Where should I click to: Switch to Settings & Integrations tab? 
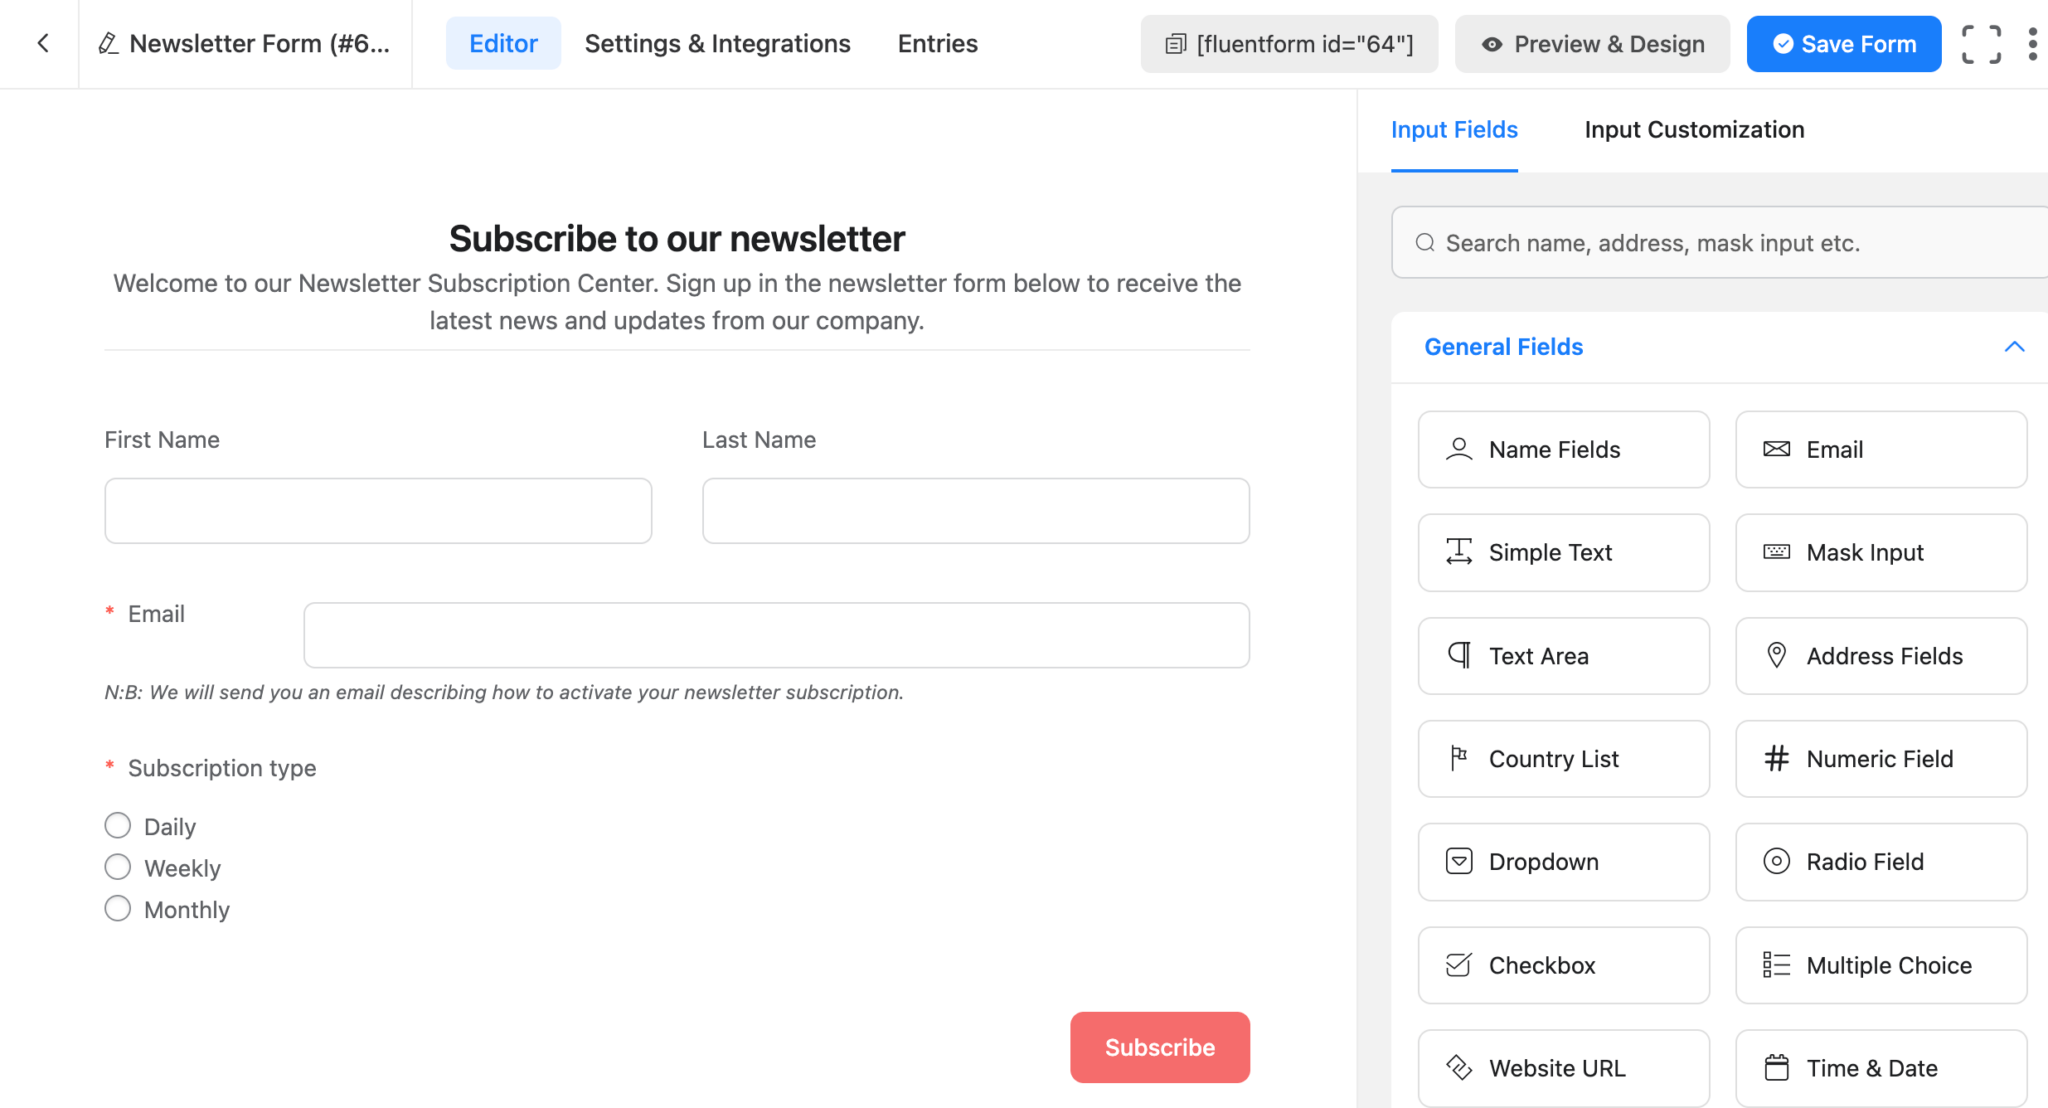click(x=718, y=43)
